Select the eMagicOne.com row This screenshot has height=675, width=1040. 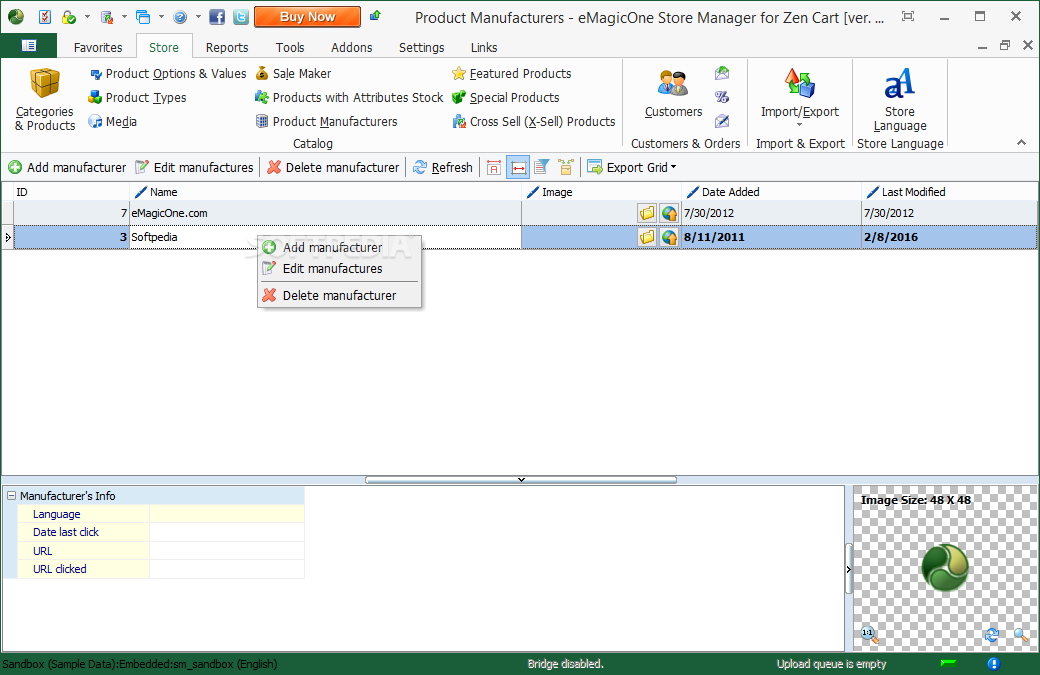click(519, 213)
